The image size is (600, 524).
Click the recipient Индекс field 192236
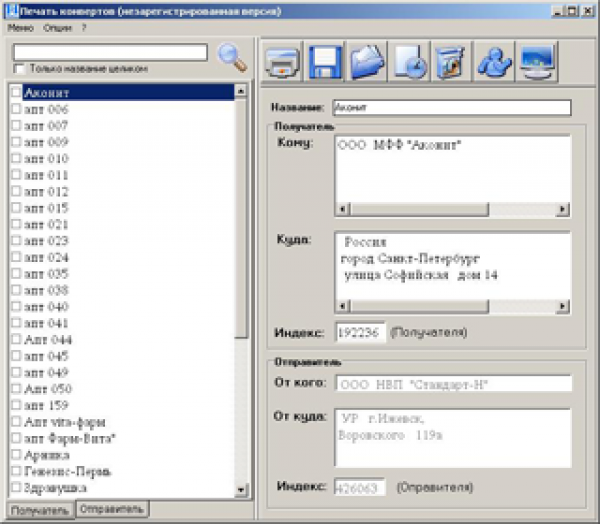pos(360,332)
